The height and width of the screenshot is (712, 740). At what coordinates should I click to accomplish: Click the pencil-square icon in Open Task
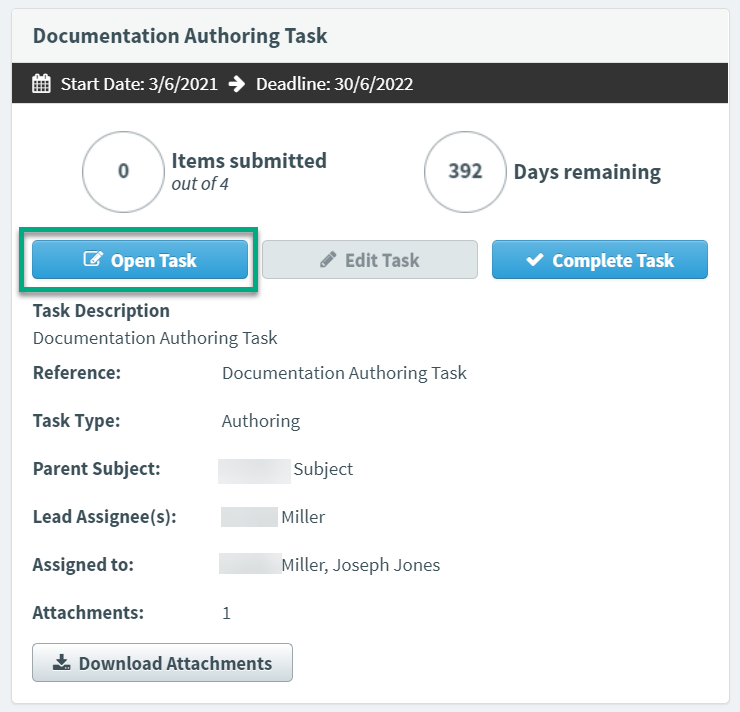[93, 260]
